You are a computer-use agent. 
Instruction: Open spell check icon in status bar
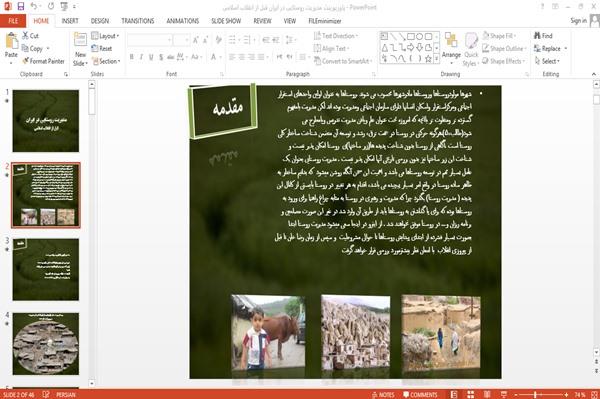coord(46,394)
